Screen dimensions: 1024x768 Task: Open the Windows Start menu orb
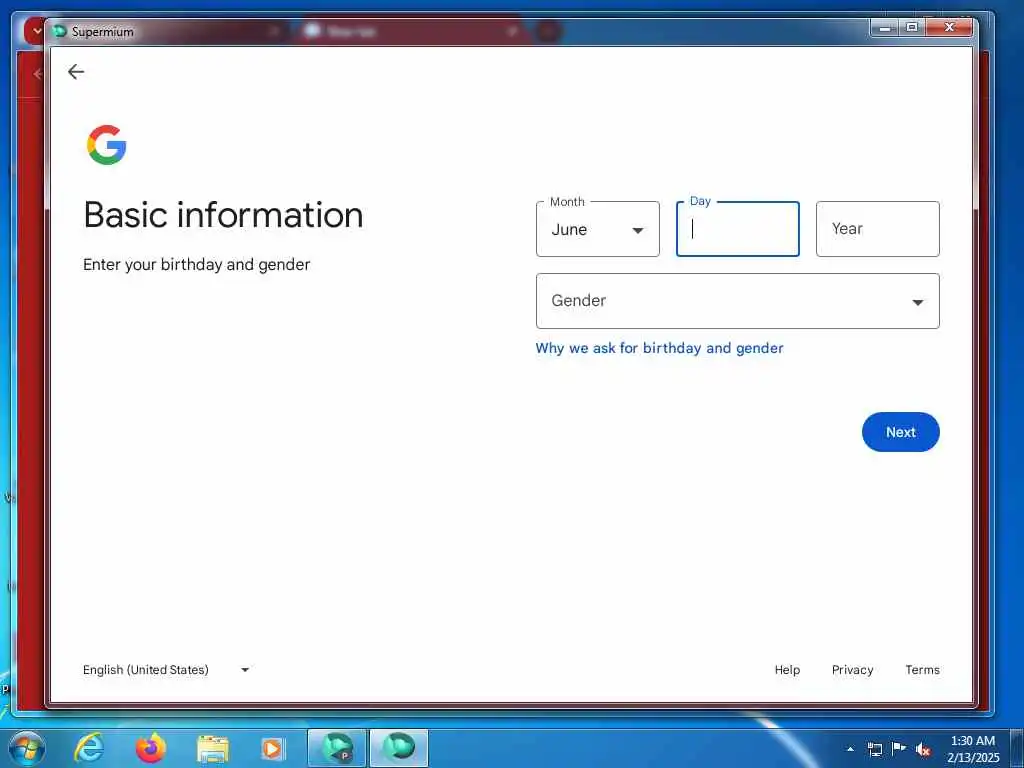(x=27, y=748)
